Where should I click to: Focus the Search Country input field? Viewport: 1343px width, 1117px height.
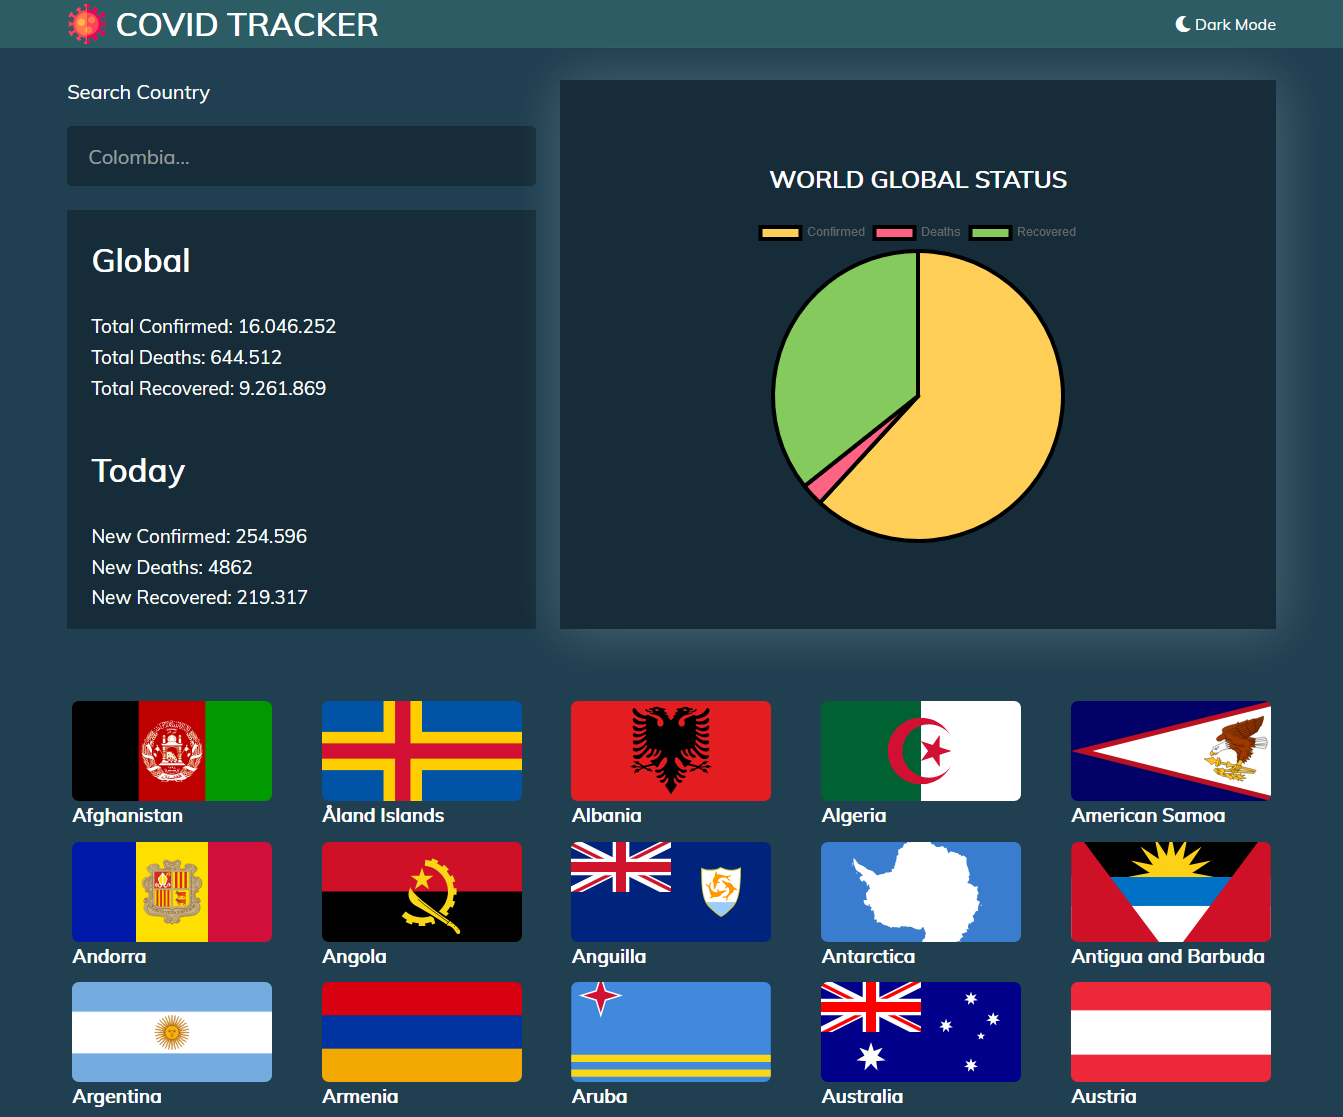301,156
